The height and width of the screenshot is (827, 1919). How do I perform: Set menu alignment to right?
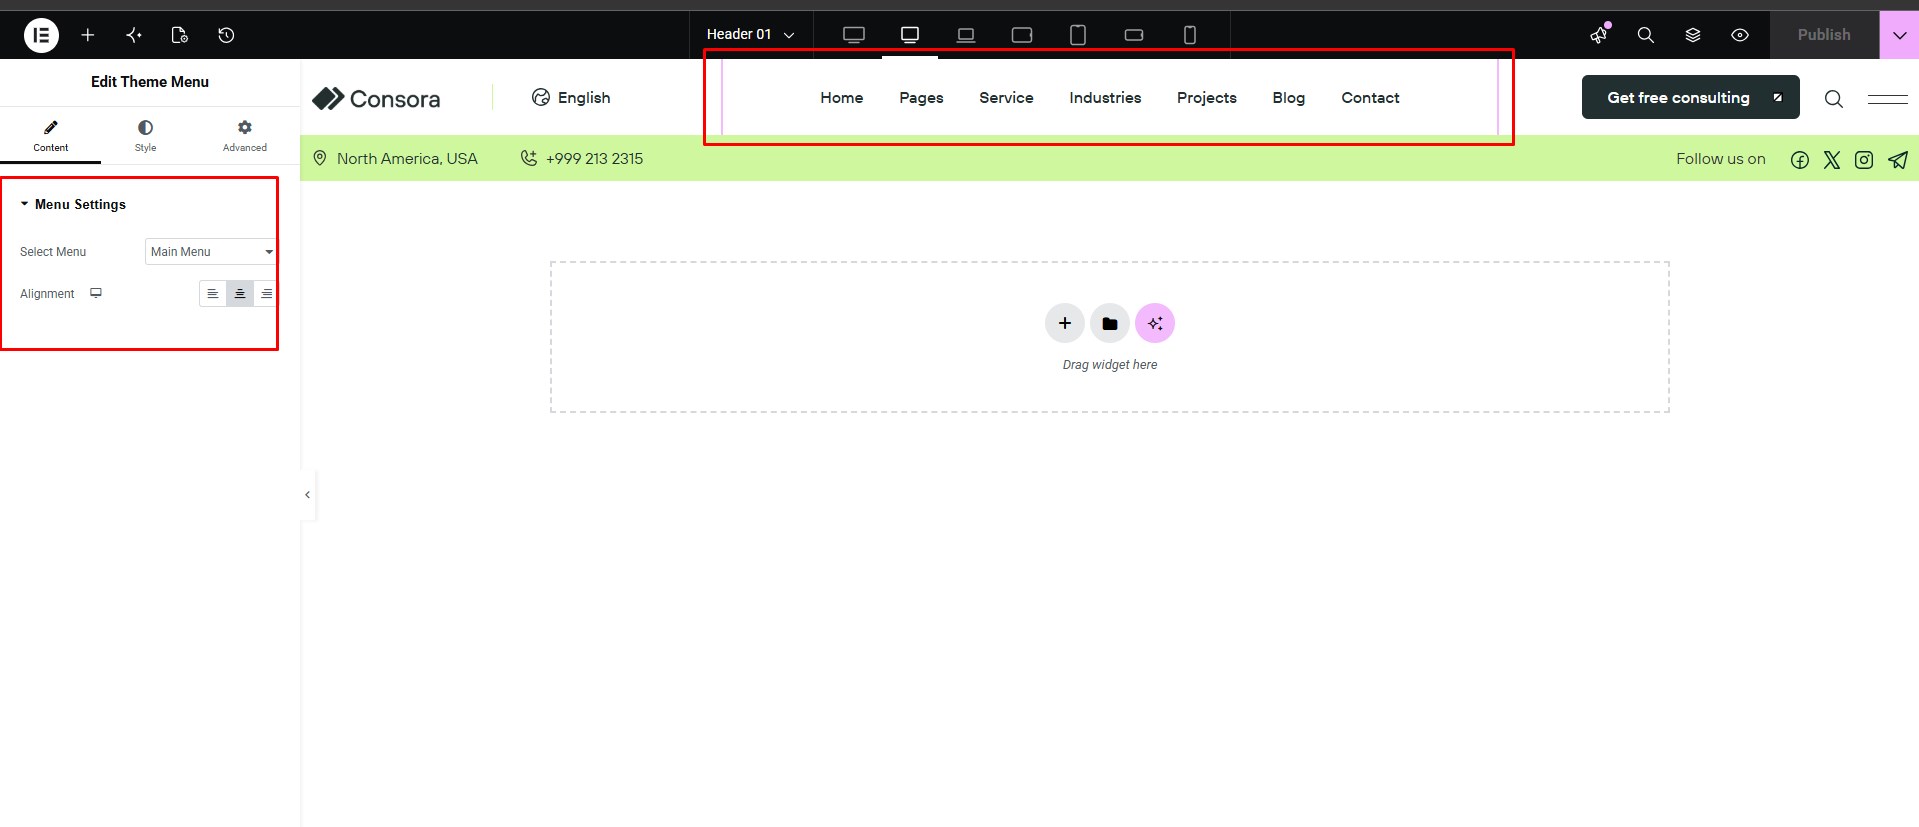tap(266, 294)
